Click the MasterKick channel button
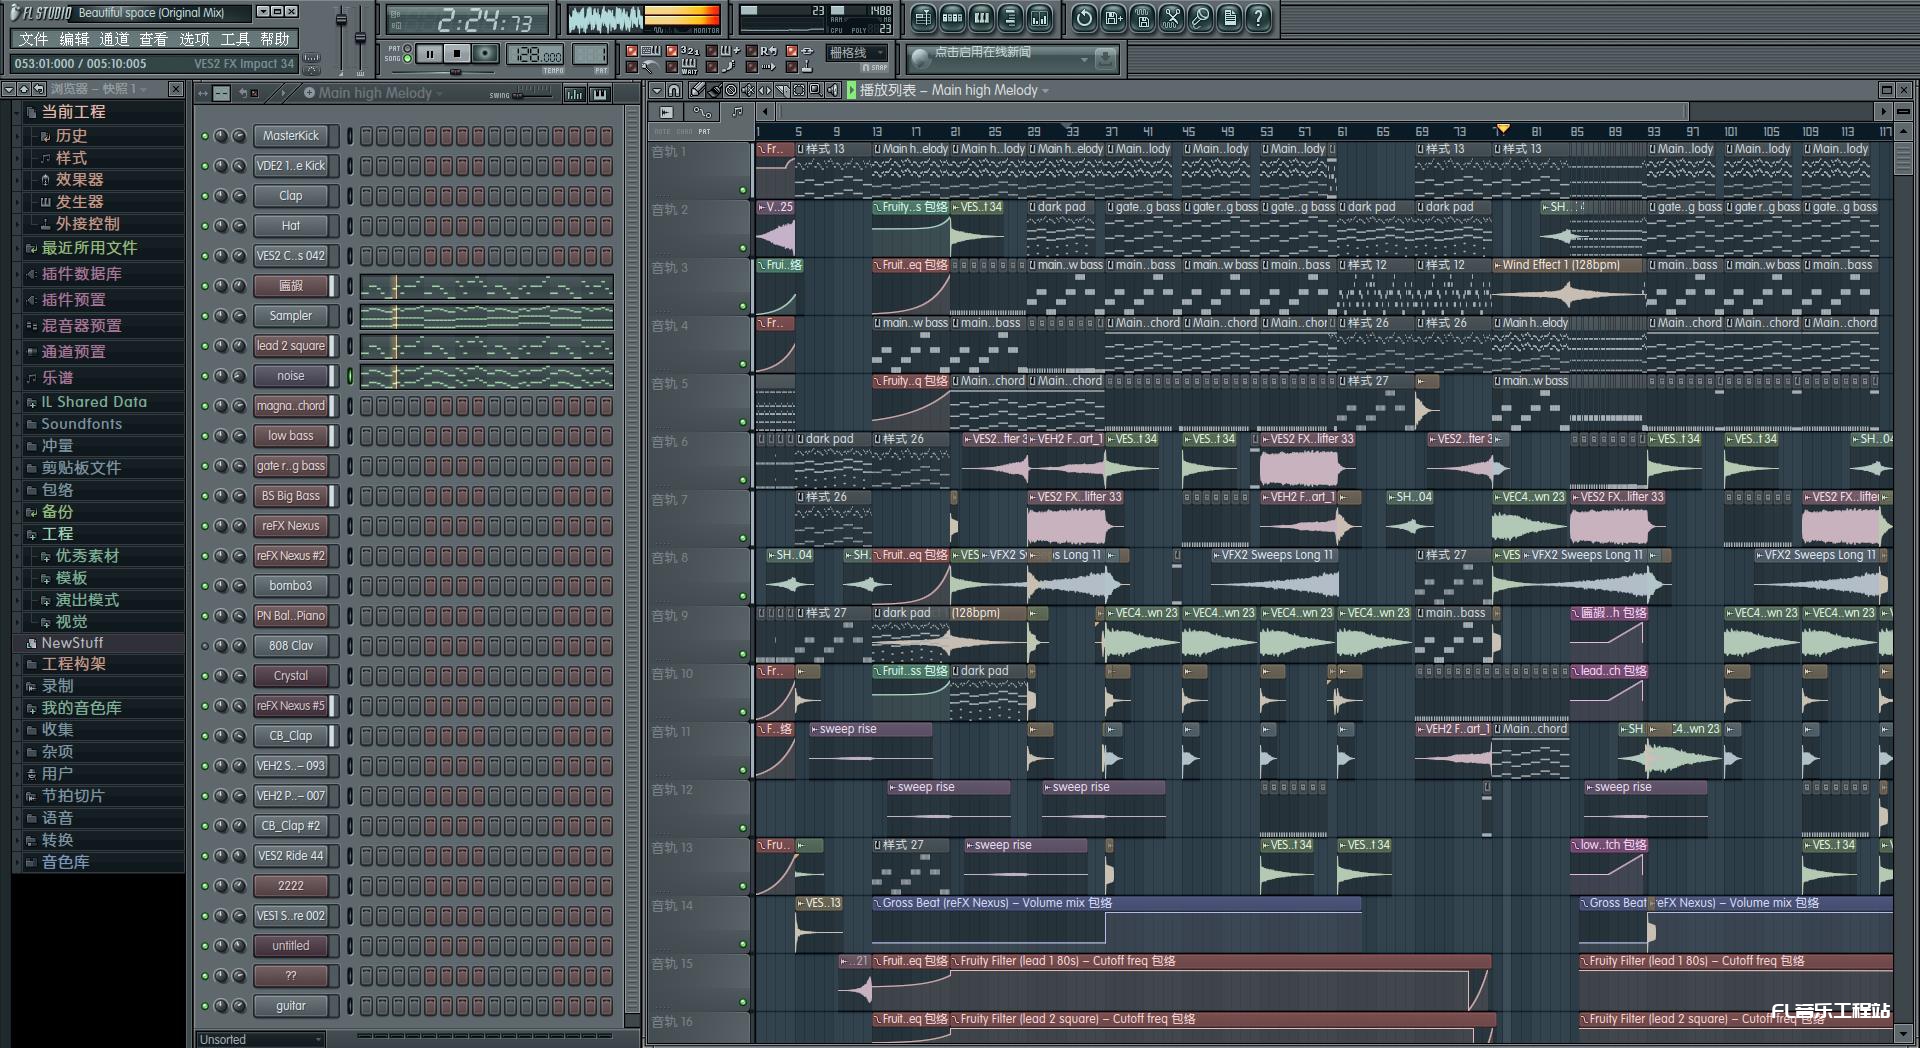 point(291,136)
